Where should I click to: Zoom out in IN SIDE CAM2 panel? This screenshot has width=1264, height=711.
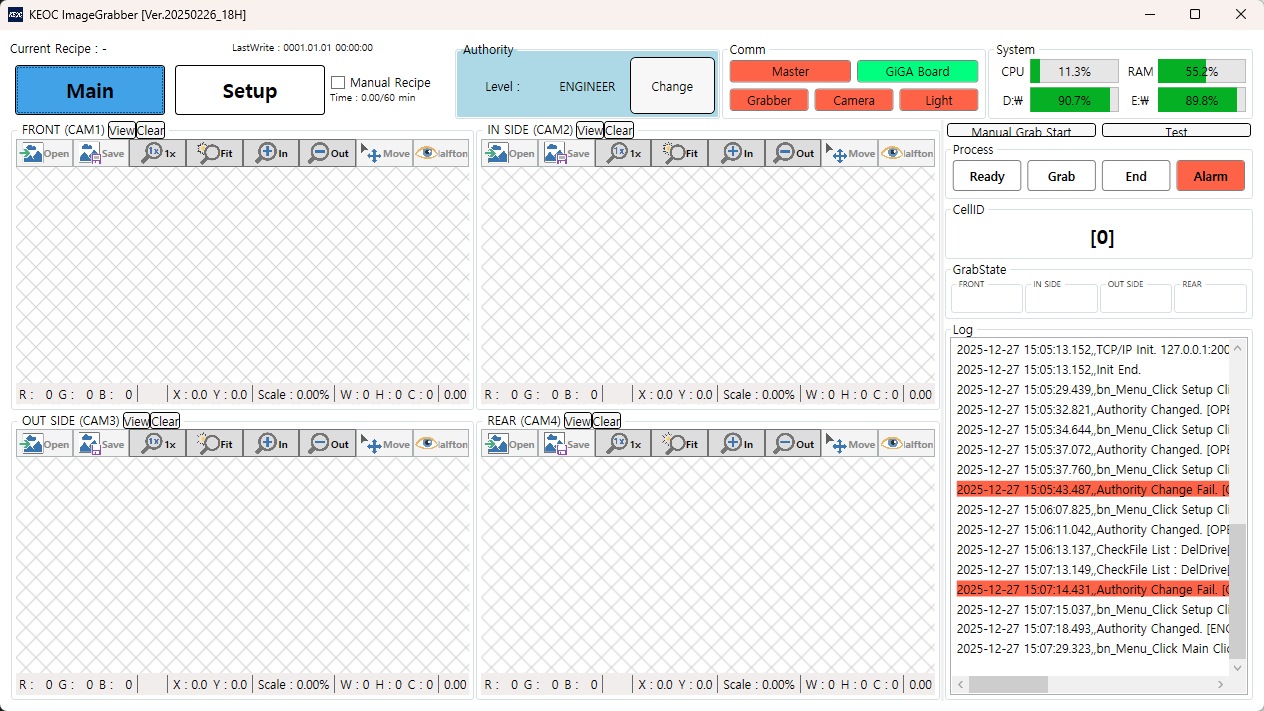(793, 153)
